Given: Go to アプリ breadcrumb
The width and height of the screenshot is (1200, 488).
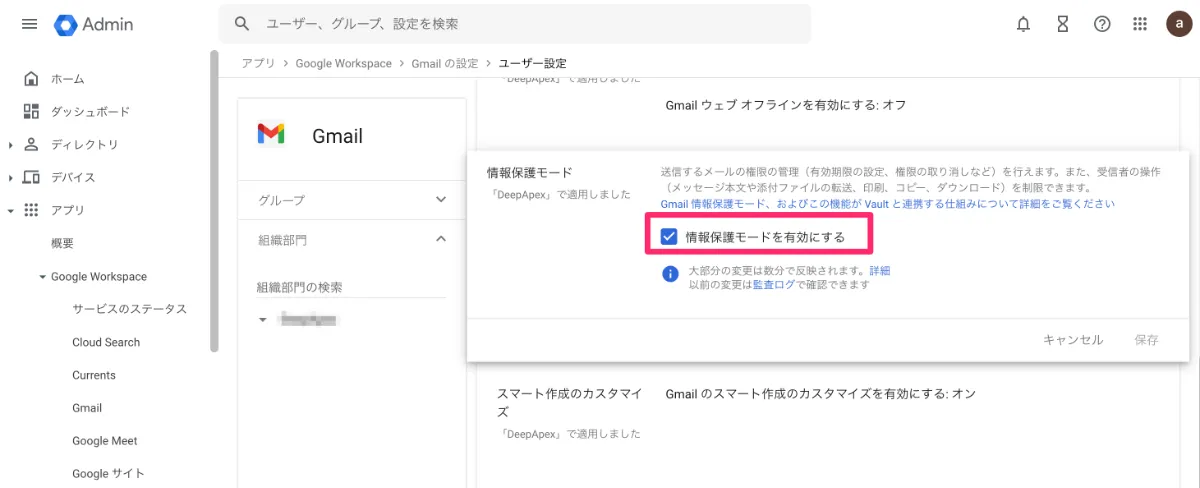Looking at the screenshot, I should (x=258, y=63).
